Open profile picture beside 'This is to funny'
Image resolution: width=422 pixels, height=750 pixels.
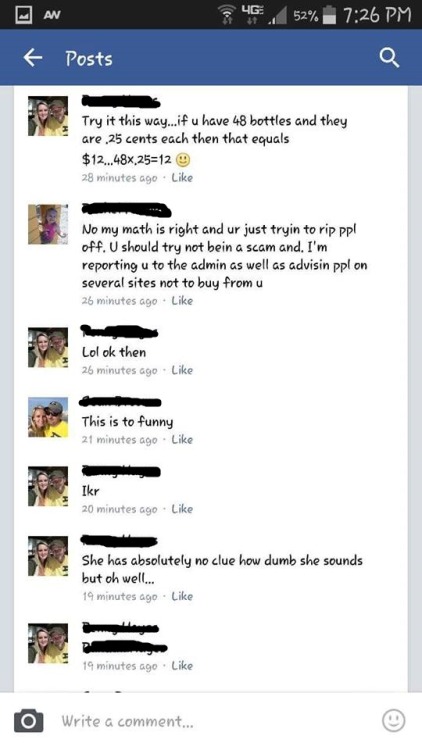pos(48,417)
